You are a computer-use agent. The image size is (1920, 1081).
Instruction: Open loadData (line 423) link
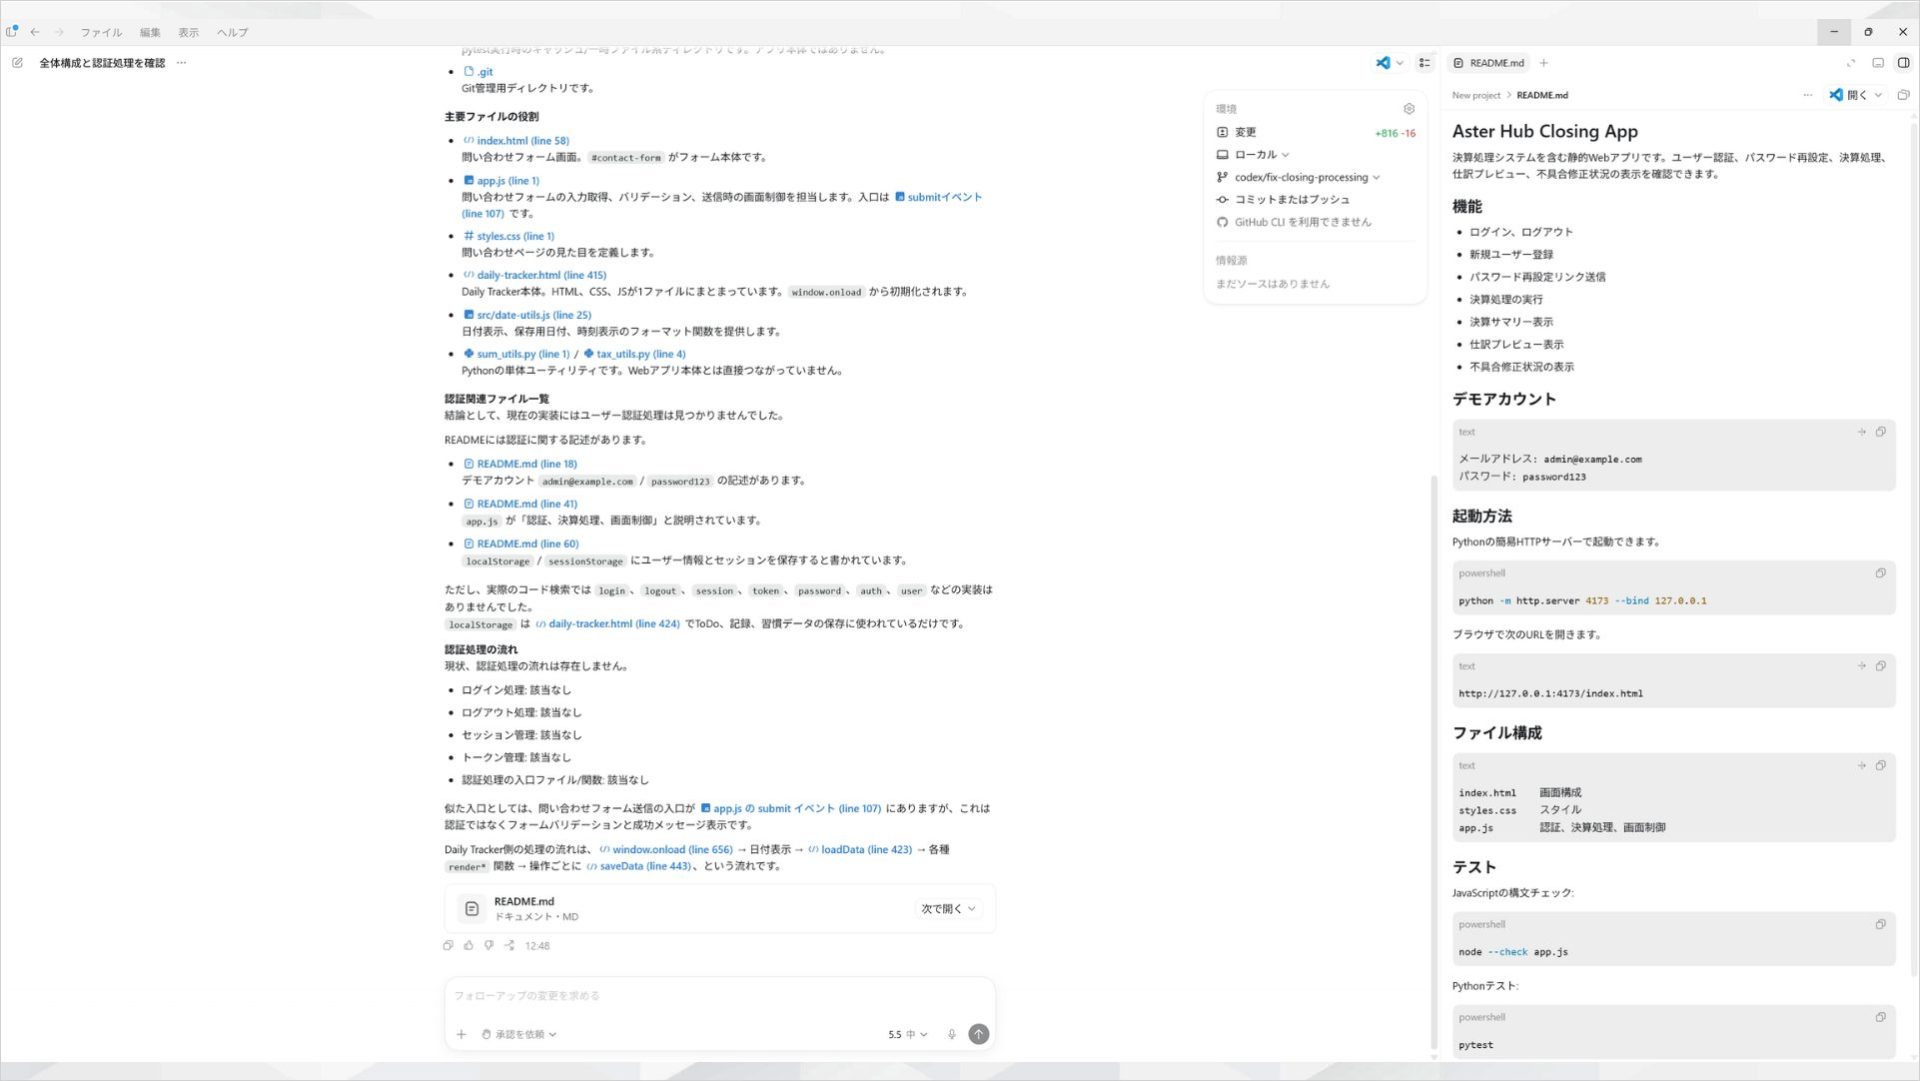860,850
